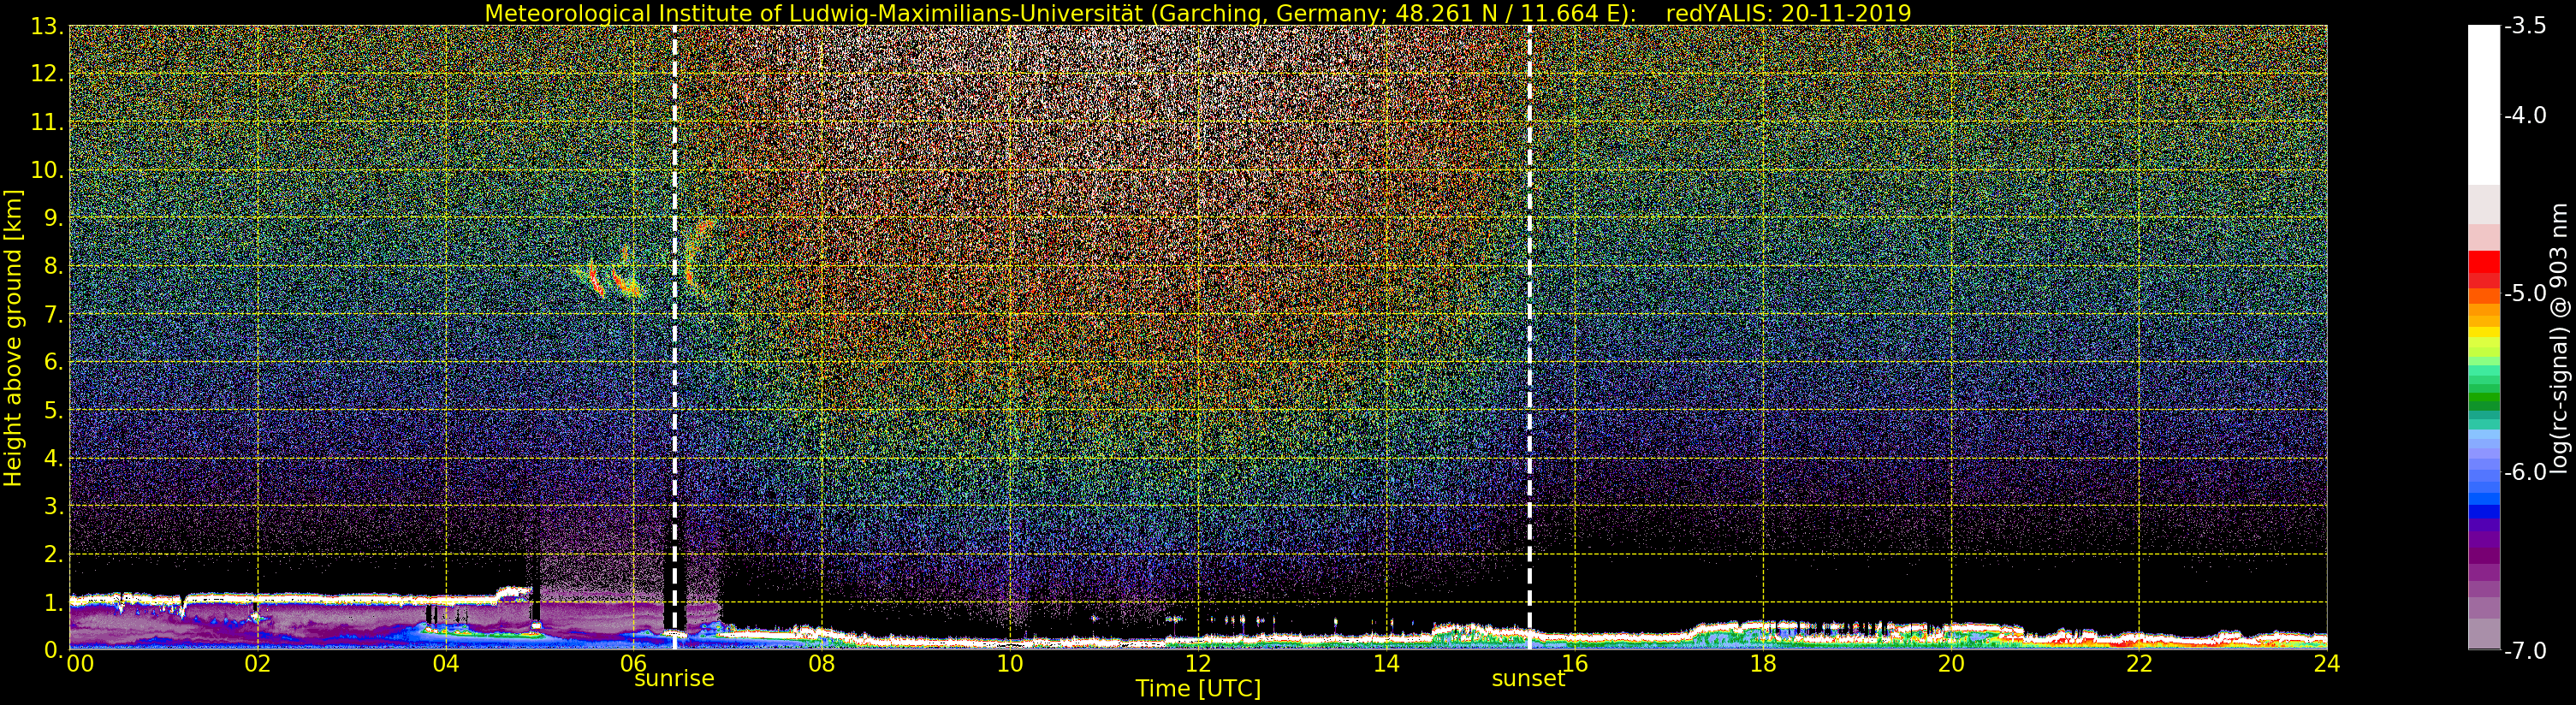Click the height axis tick label 9
This screenshot has width=2576, height=705.
pyautogui.click(x=53, y=218)
